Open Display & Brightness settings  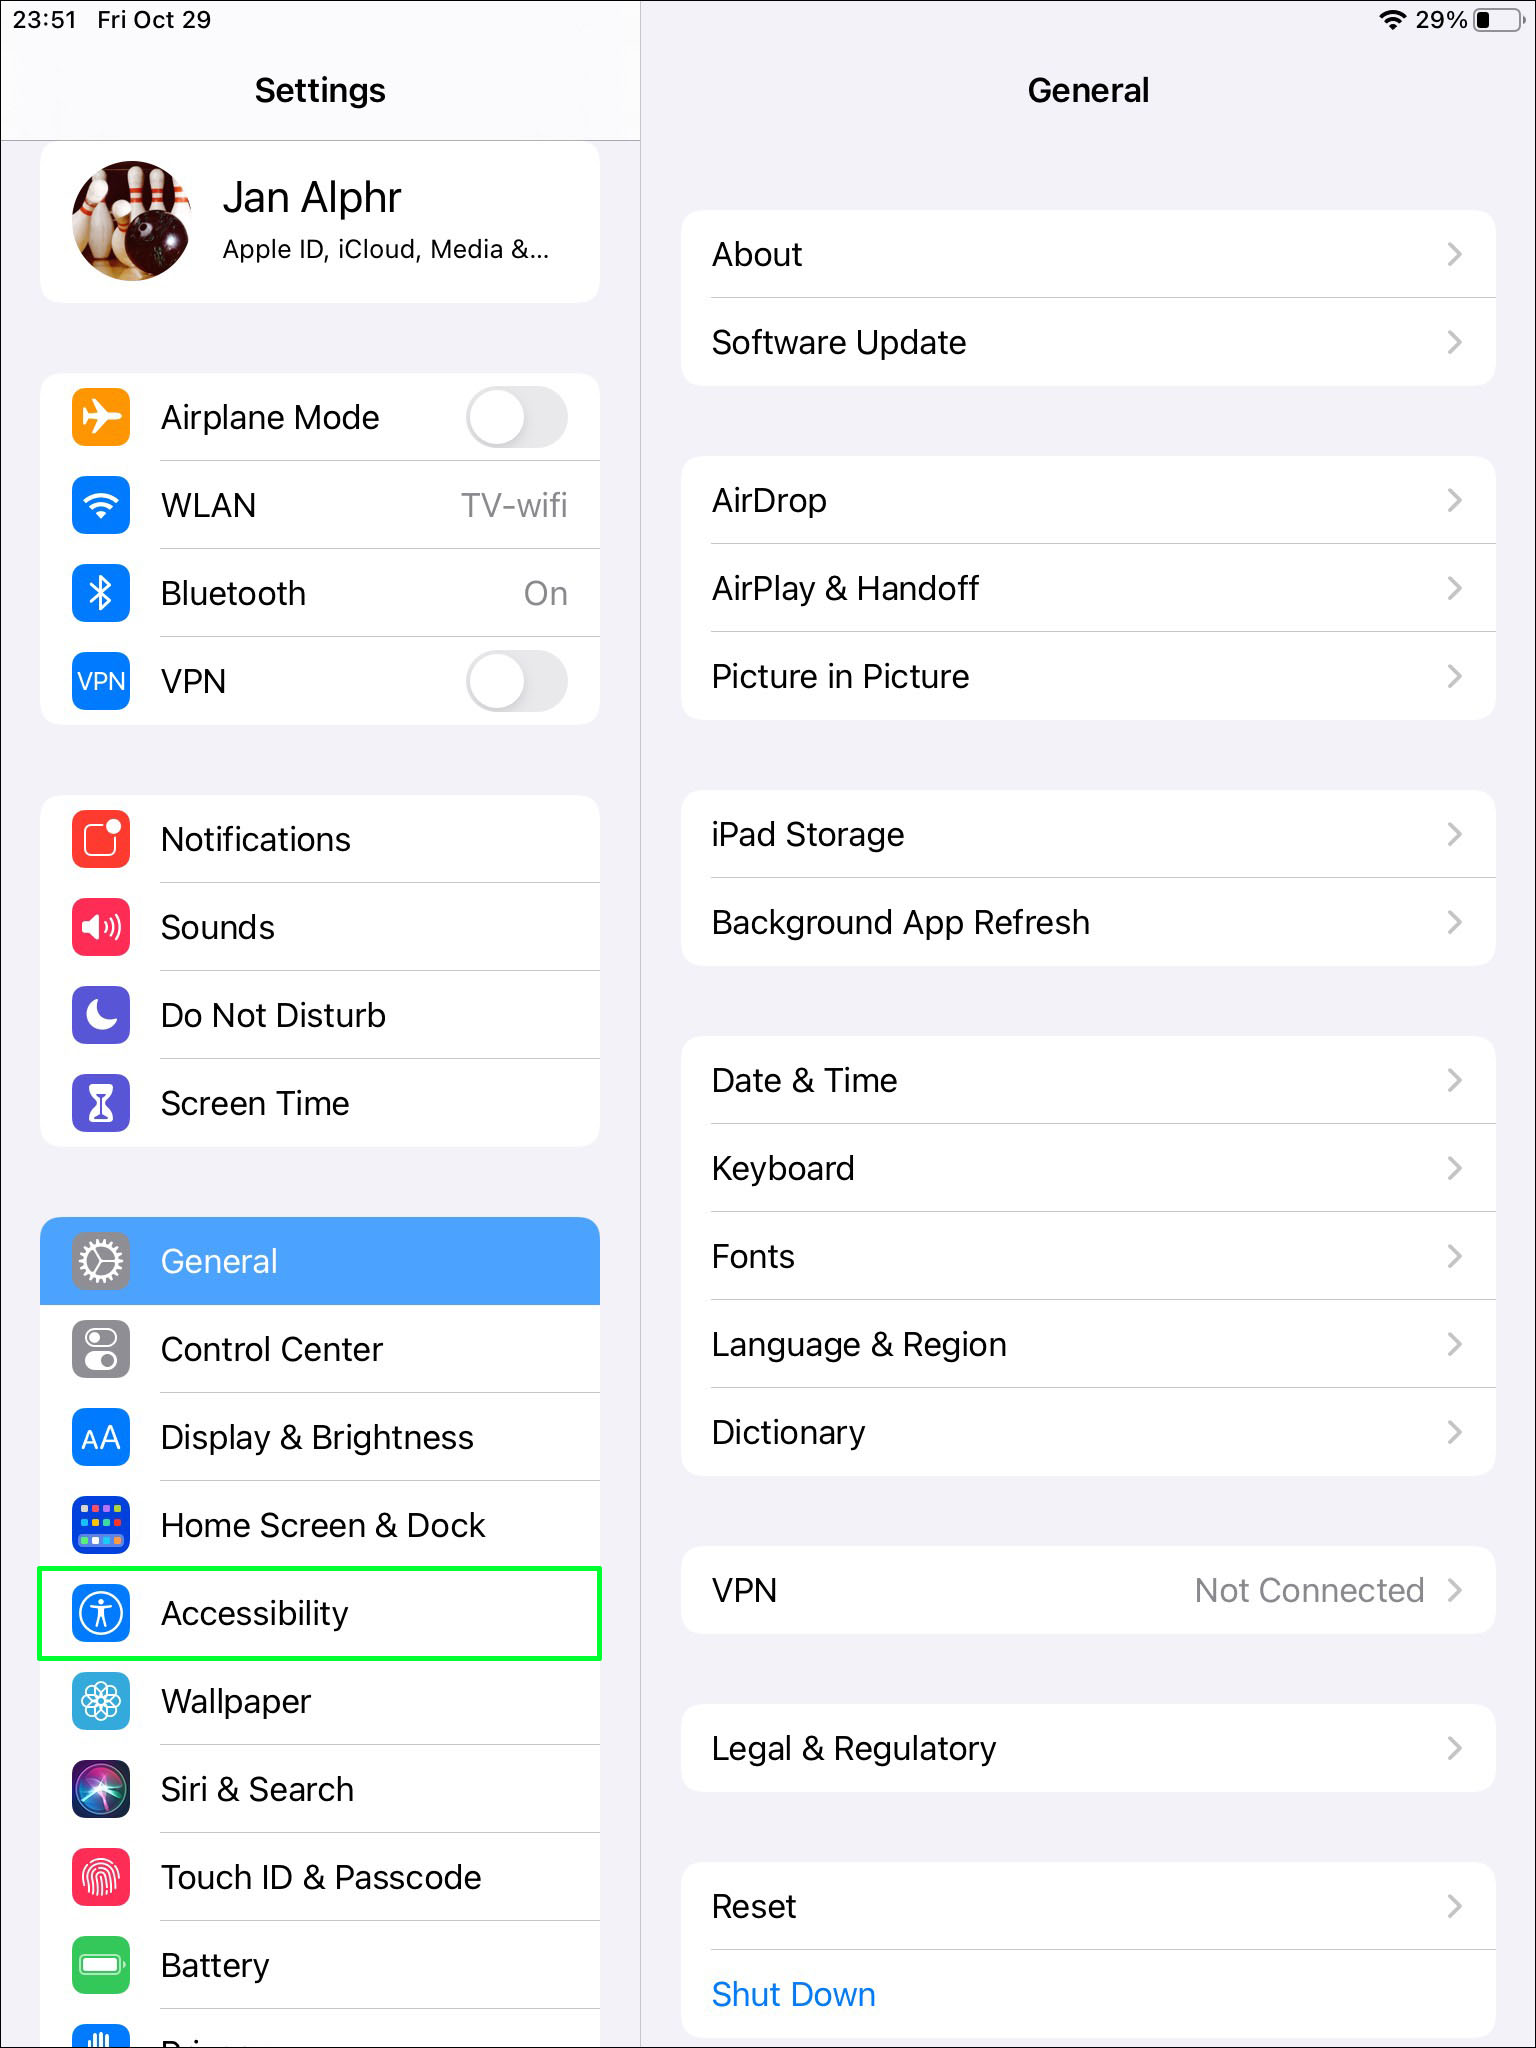[x=320, y=1437]
